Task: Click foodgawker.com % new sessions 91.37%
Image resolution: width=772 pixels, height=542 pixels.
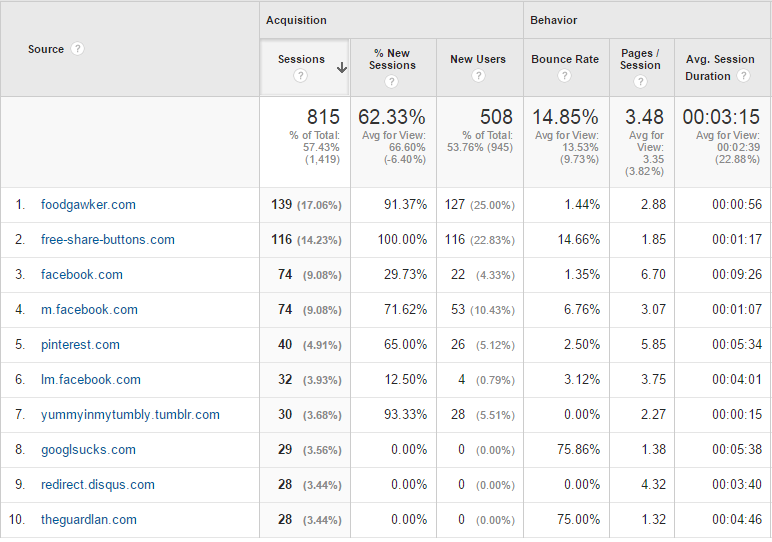Action: (x=405, y=204)
